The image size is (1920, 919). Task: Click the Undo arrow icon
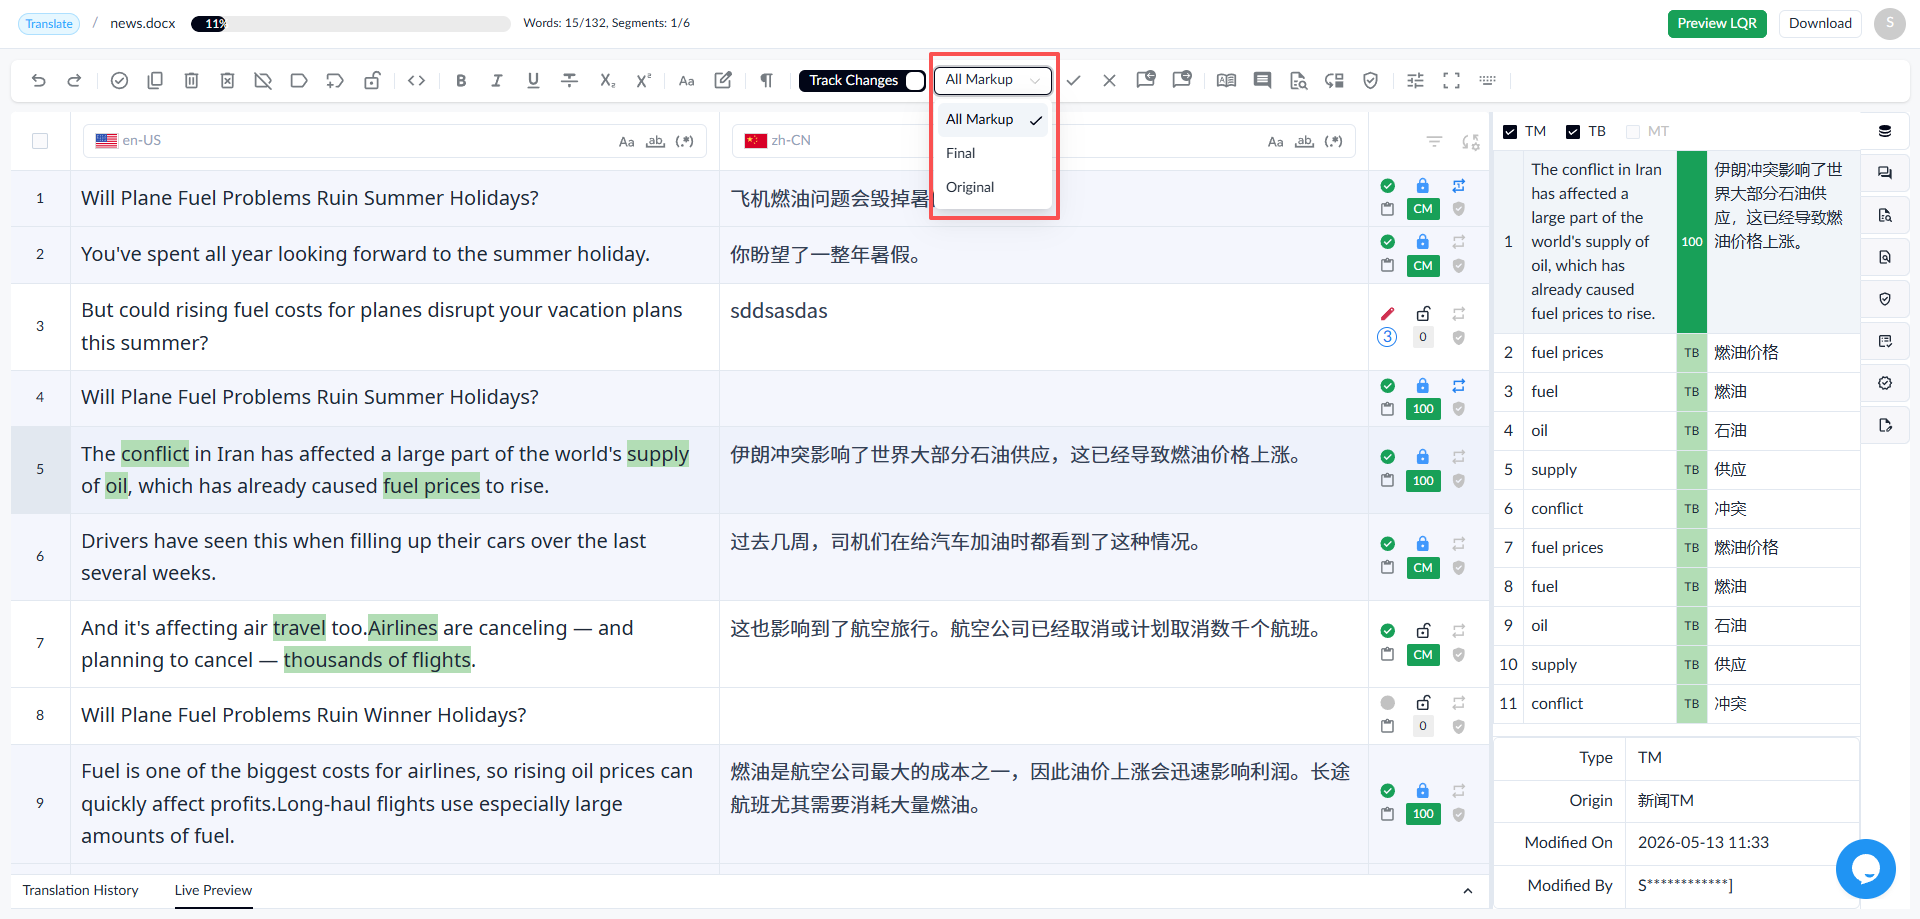(x=38, y=81)
